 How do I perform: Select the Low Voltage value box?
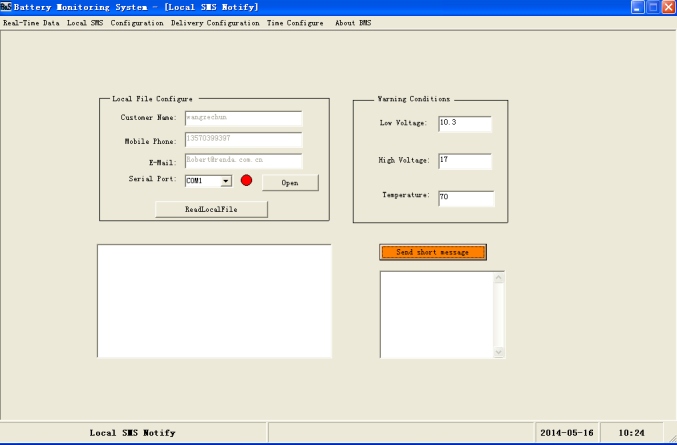[x=465, y=123]
